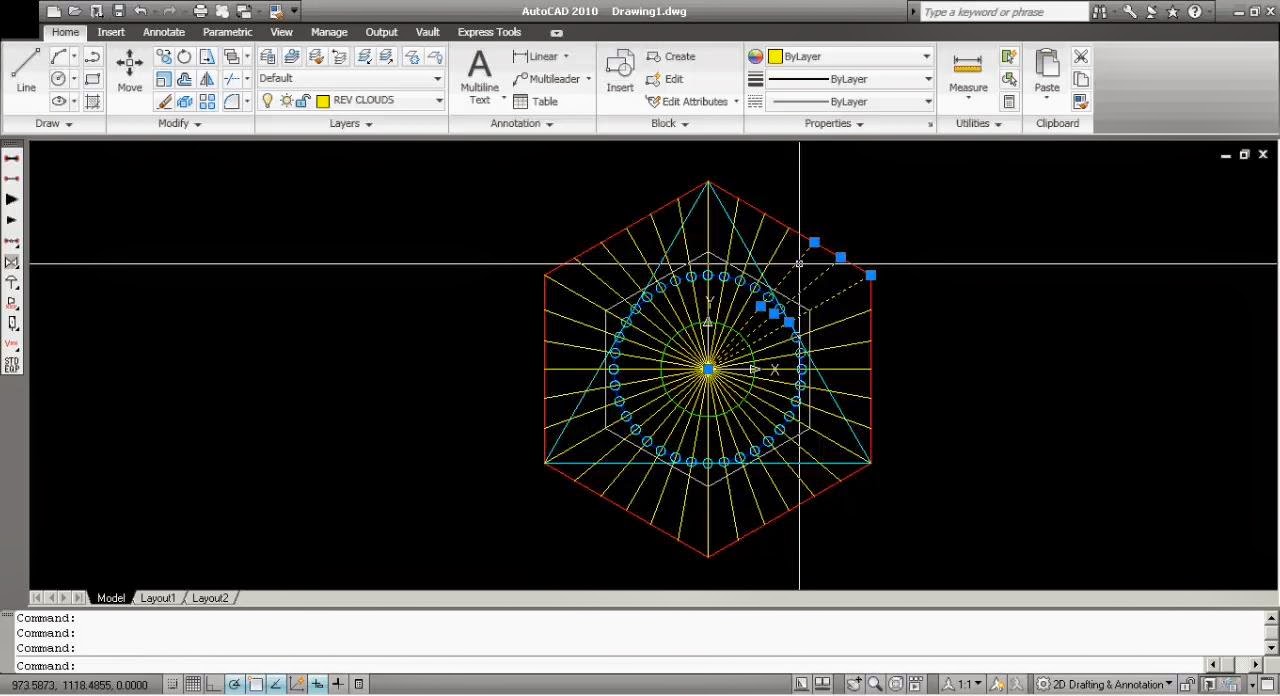1280x696 pixels.
Task: Open the Rectangle tool
Action: 92,79
